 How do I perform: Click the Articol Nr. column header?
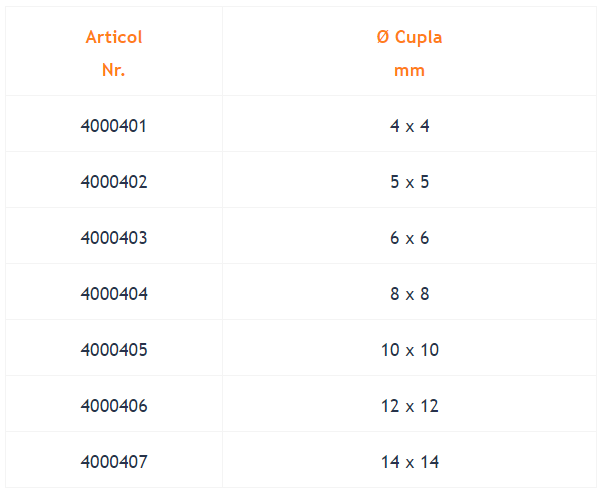pyautogui.click(x=114, y=51)
